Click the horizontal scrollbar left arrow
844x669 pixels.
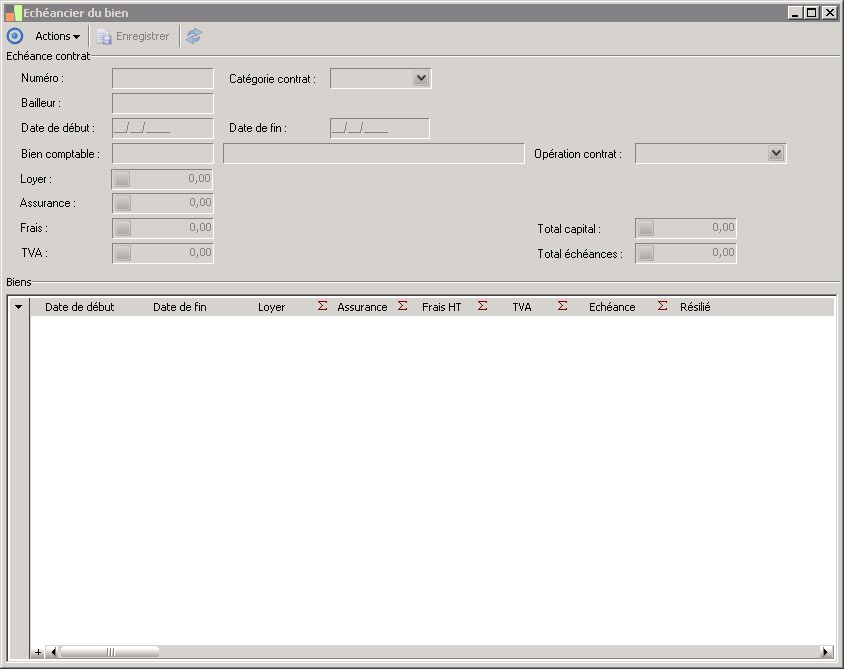(x=53, y=652)
